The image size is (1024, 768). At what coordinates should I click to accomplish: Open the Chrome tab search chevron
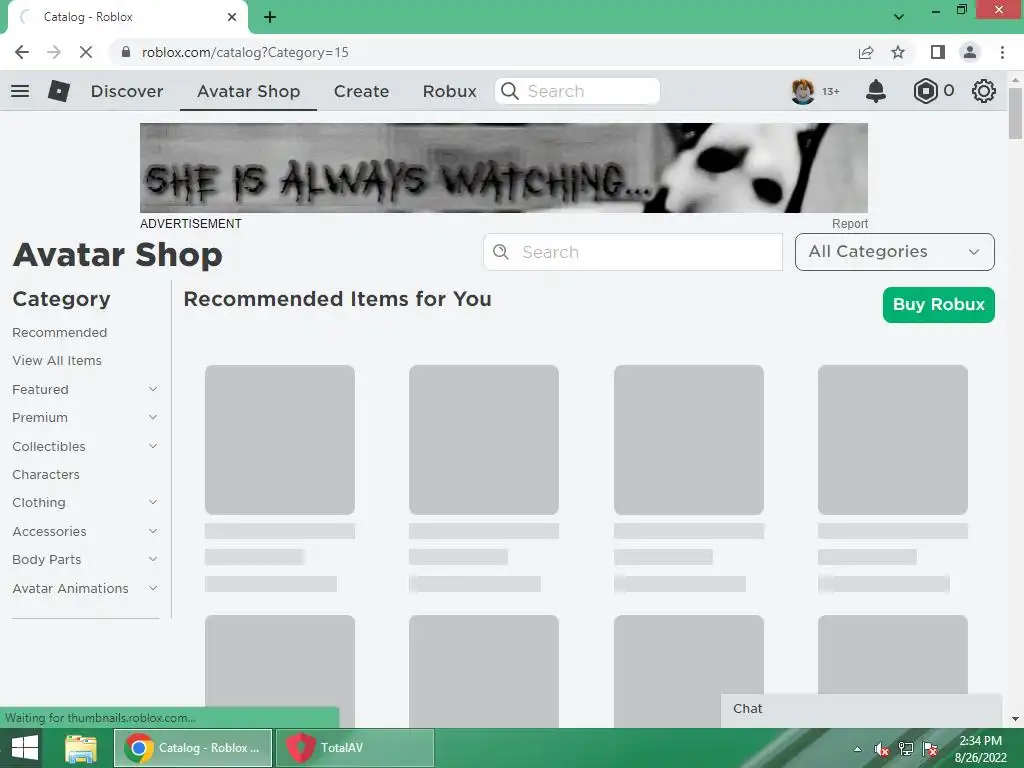899,17
